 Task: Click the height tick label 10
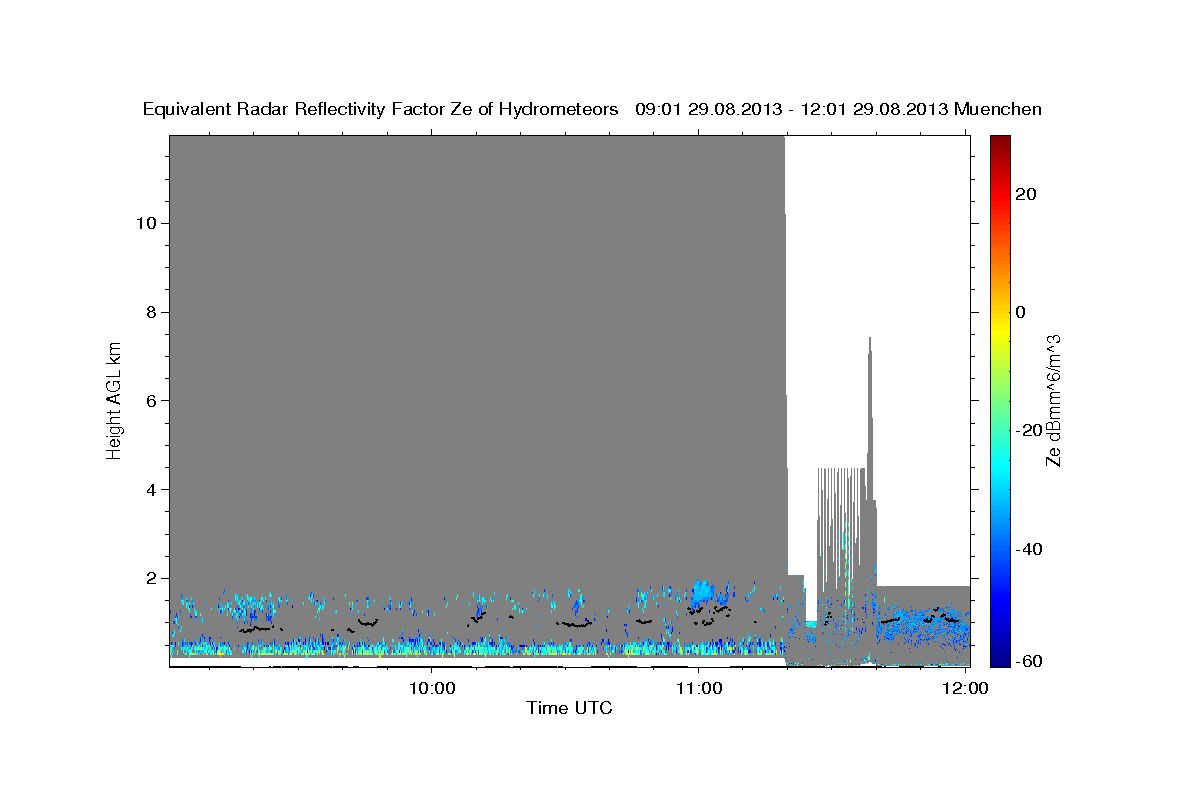[147, 222]
